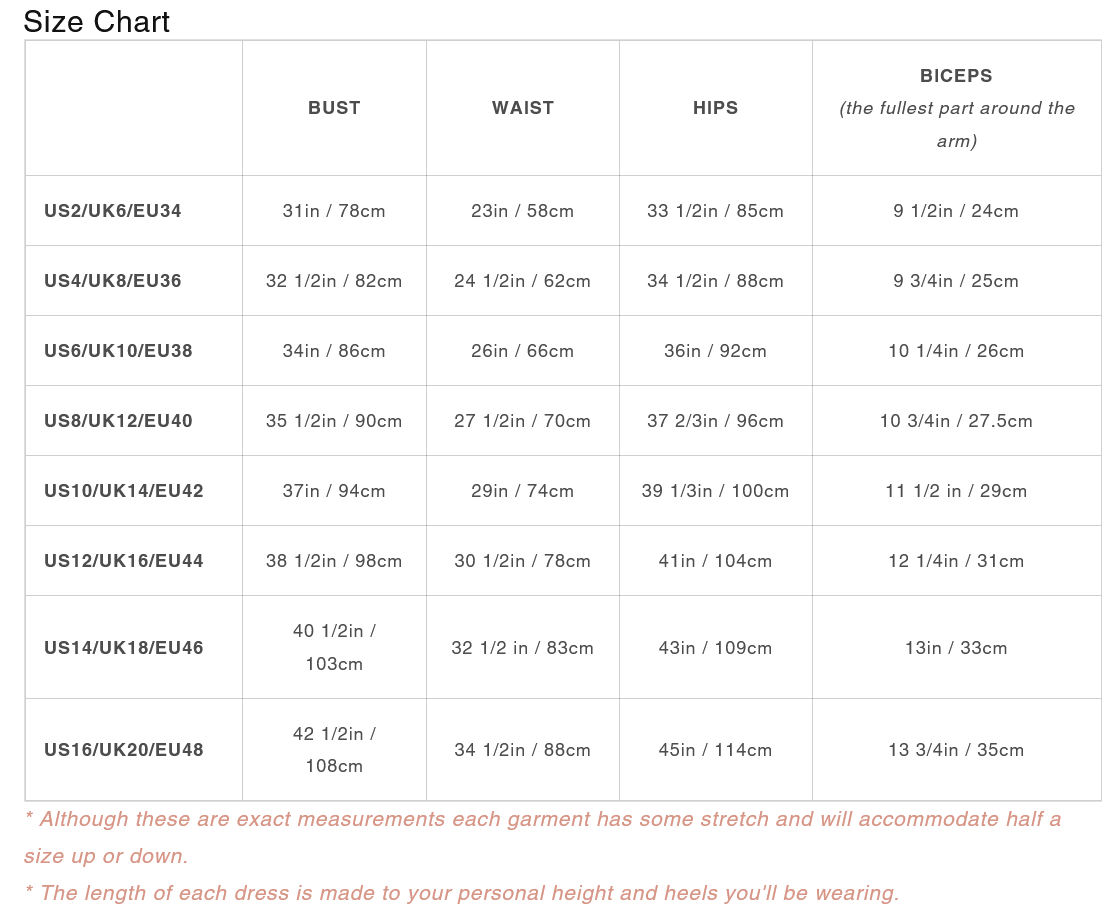
Task: Click the BICEPS column header
Action: [956, 76]
